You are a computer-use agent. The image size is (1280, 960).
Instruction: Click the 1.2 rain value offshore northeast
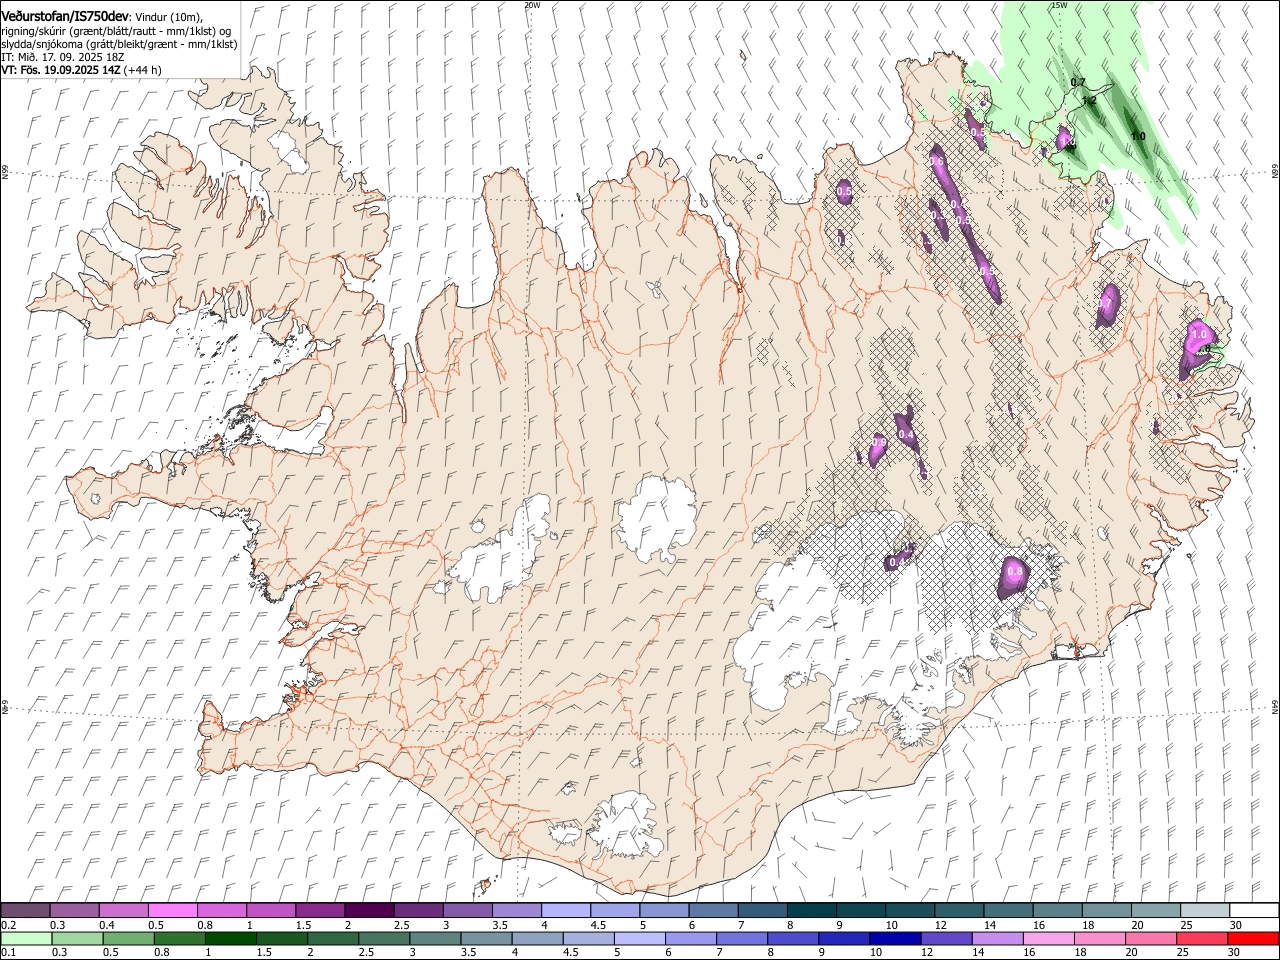tap(1090, 100)
